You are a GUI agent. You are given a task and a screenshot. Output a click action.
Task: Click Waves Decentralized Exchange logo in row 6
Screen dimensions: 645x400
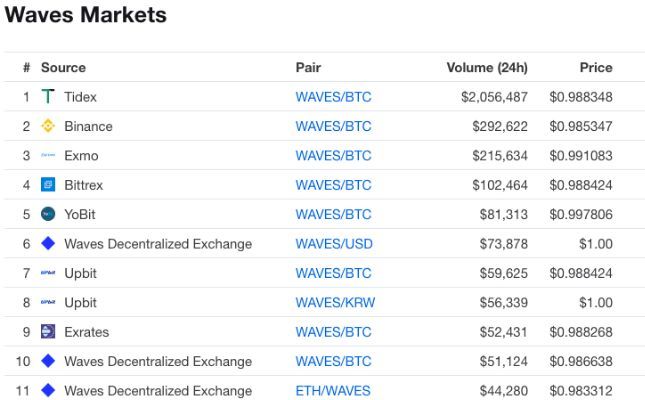coord(48,244)
